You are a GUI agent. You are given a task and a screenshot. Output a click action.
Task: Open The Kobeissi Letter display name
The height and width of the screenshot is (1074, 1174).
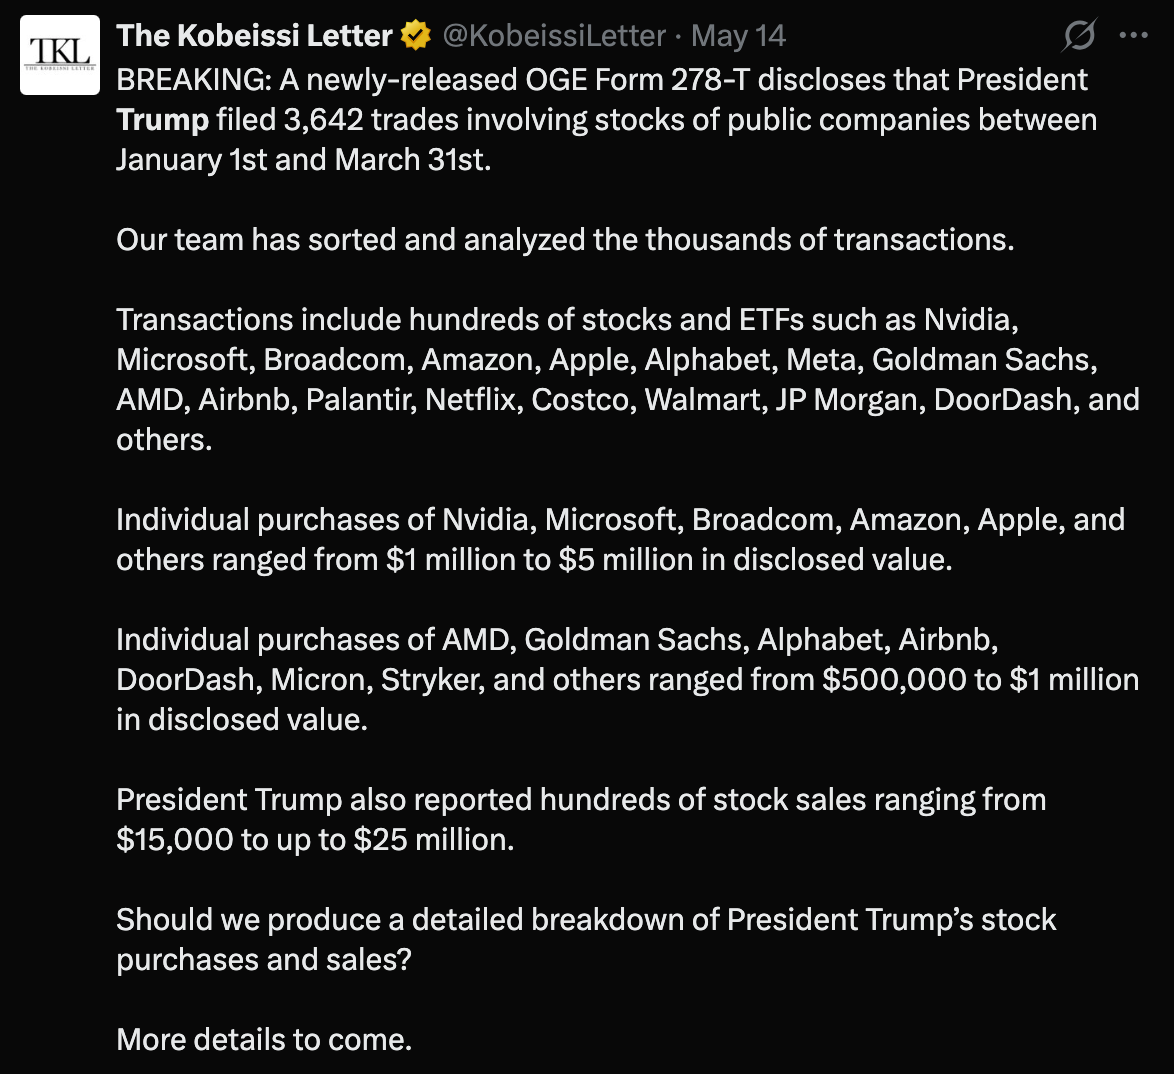[255, 36]
